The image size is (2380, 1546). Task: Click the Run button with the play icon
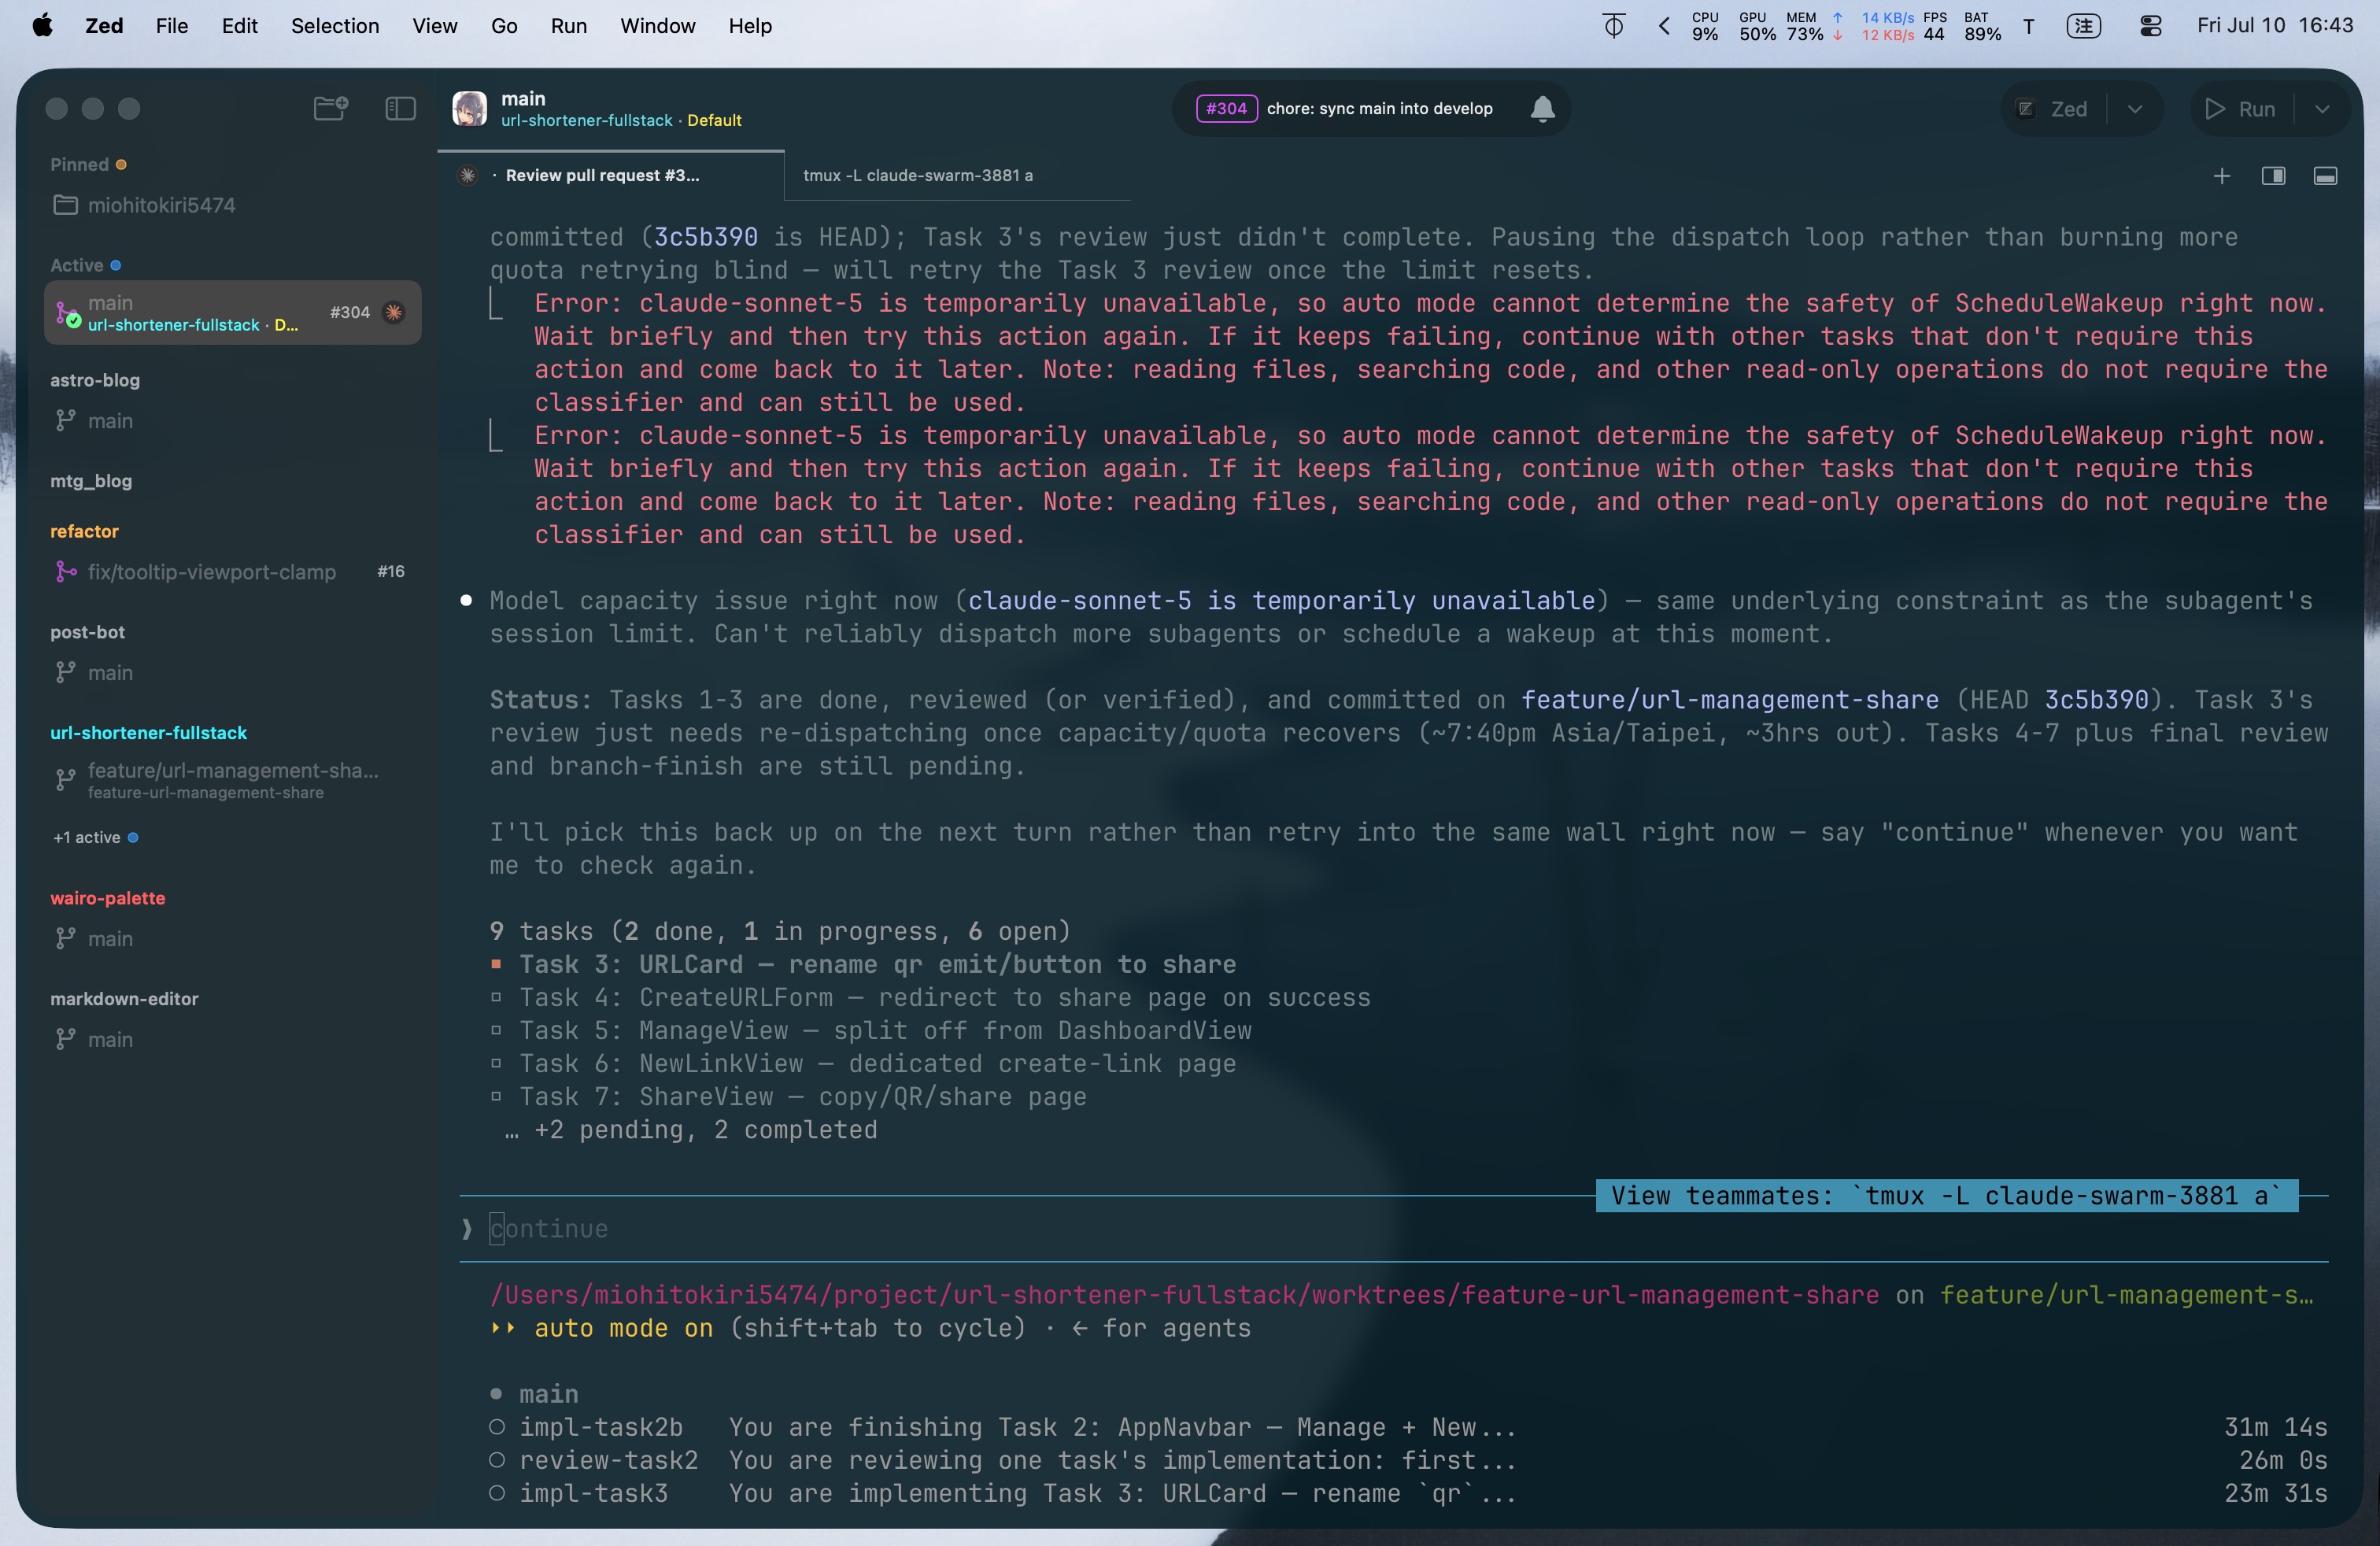point(2241,109)
